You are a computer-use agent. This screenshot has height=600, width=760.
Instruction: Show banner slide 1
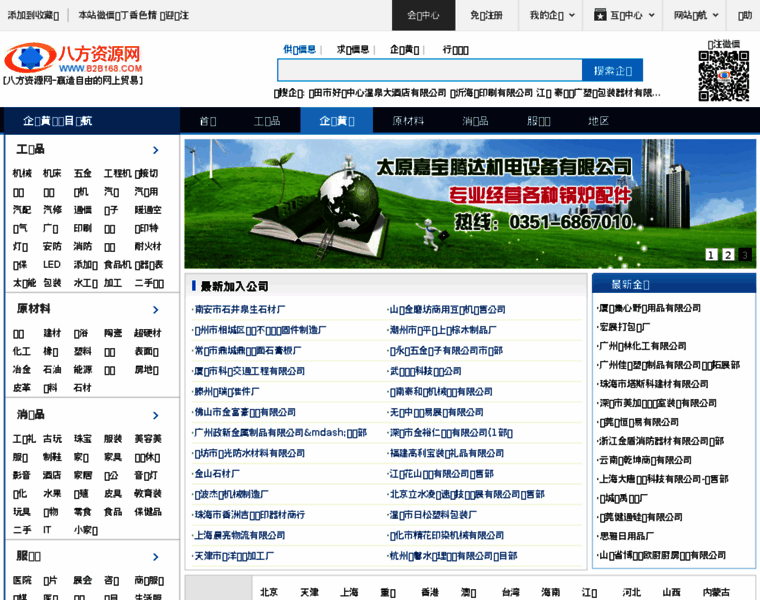(x=711, y=254)
